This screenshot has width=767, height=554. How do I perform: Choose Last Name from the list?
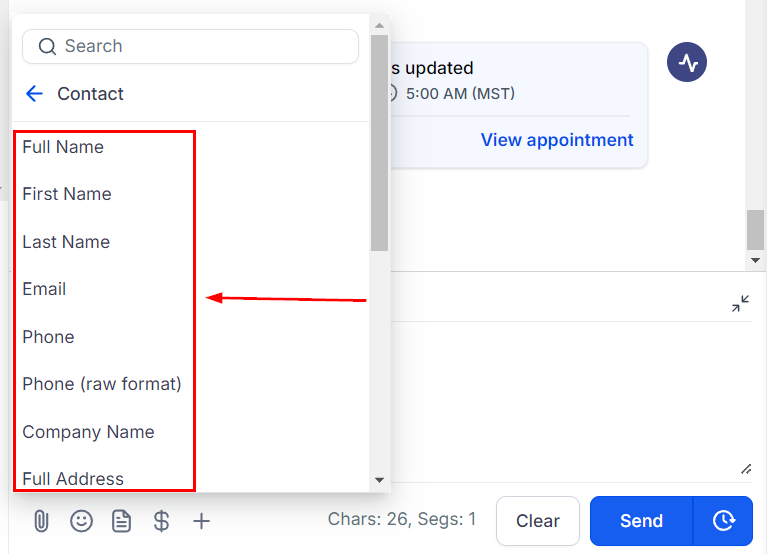click(x=66, y=242)
